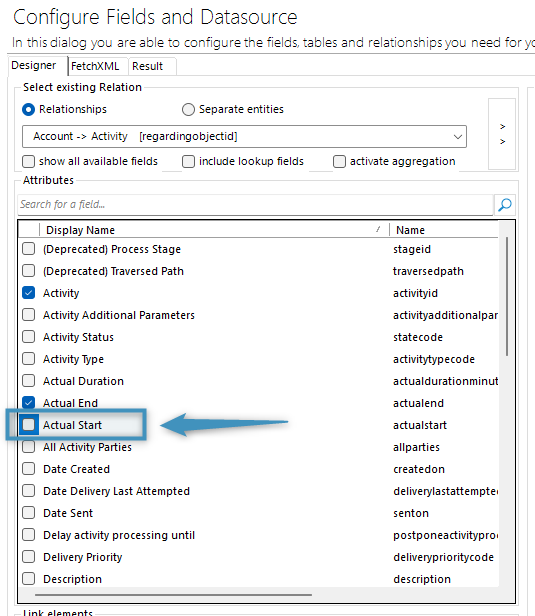535x616 pixels.
Task: Select the 'activitytypecode' name cell
Action: coord(434,359)
